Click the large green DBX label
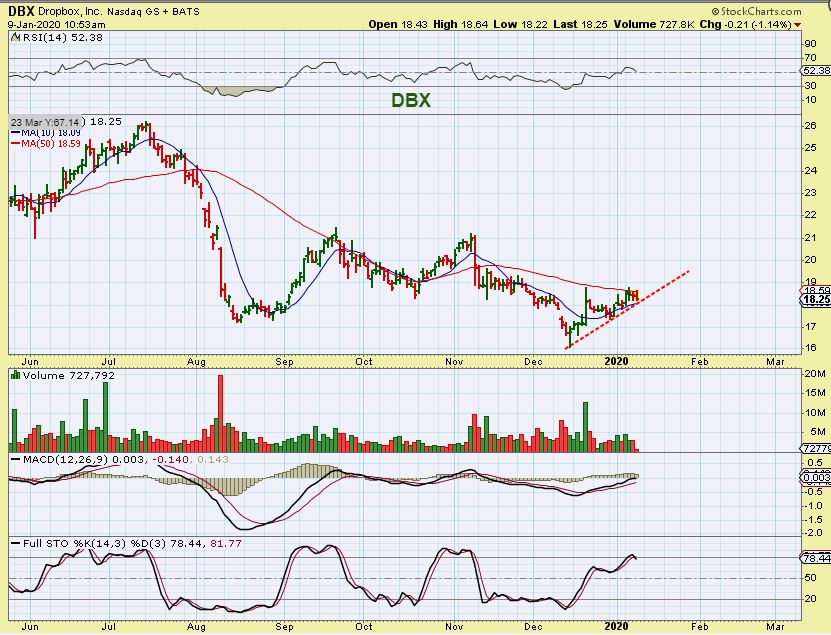Viewport: 831px width, 635px height. [x=411, y=100]
